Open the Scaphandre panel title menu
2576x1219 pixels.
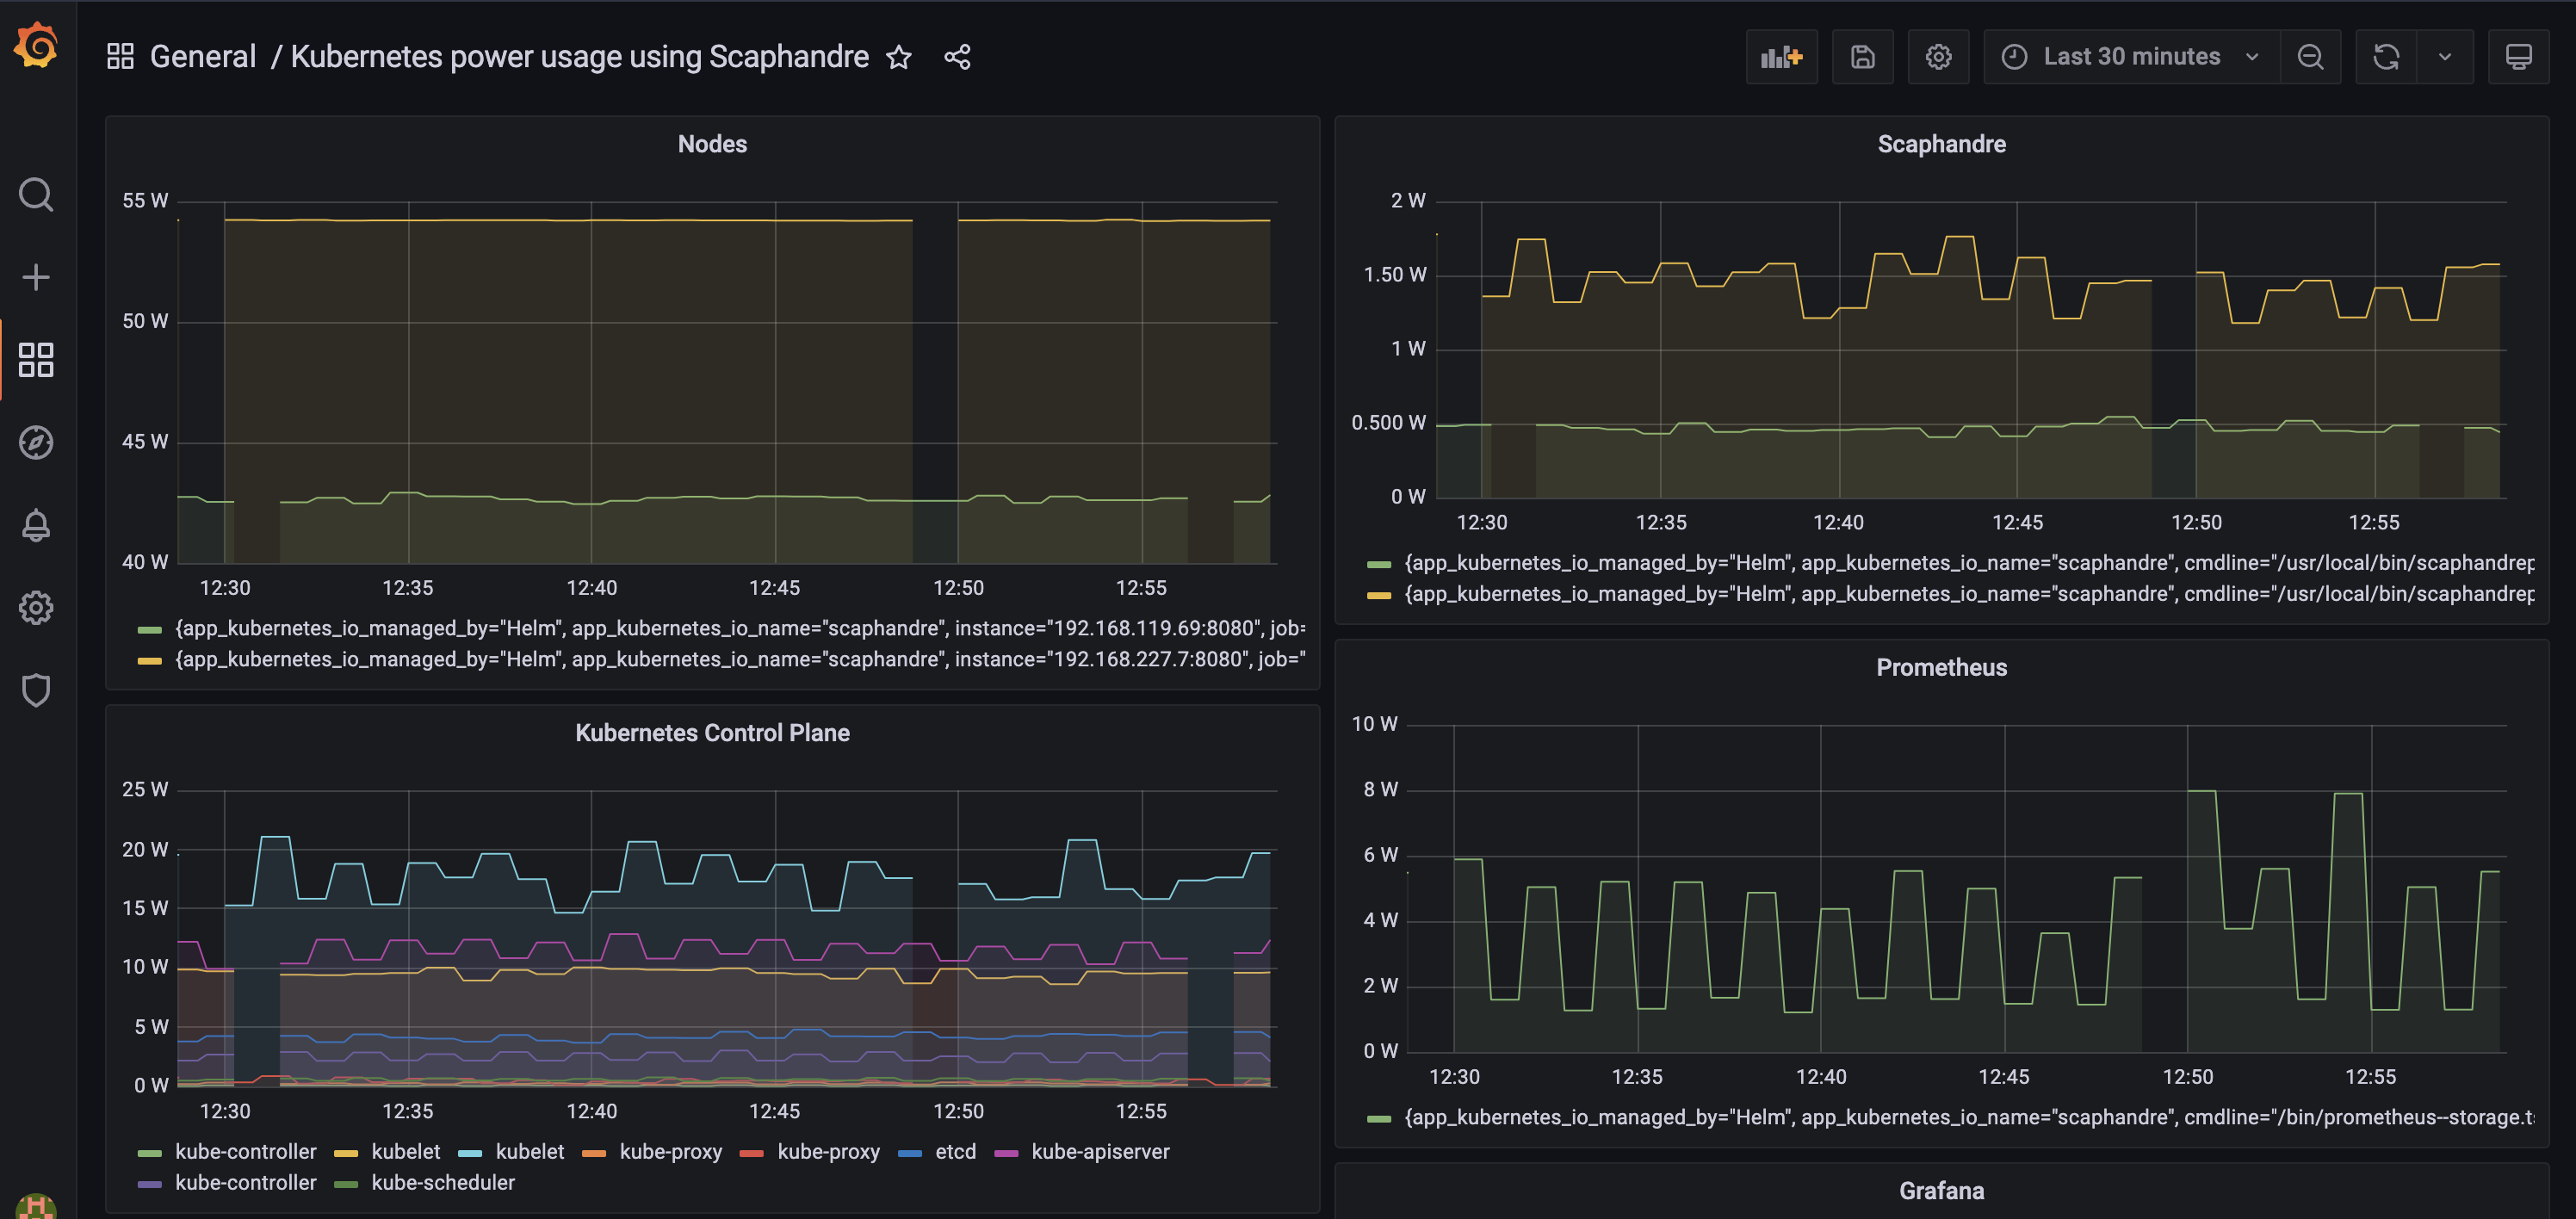1941,144
